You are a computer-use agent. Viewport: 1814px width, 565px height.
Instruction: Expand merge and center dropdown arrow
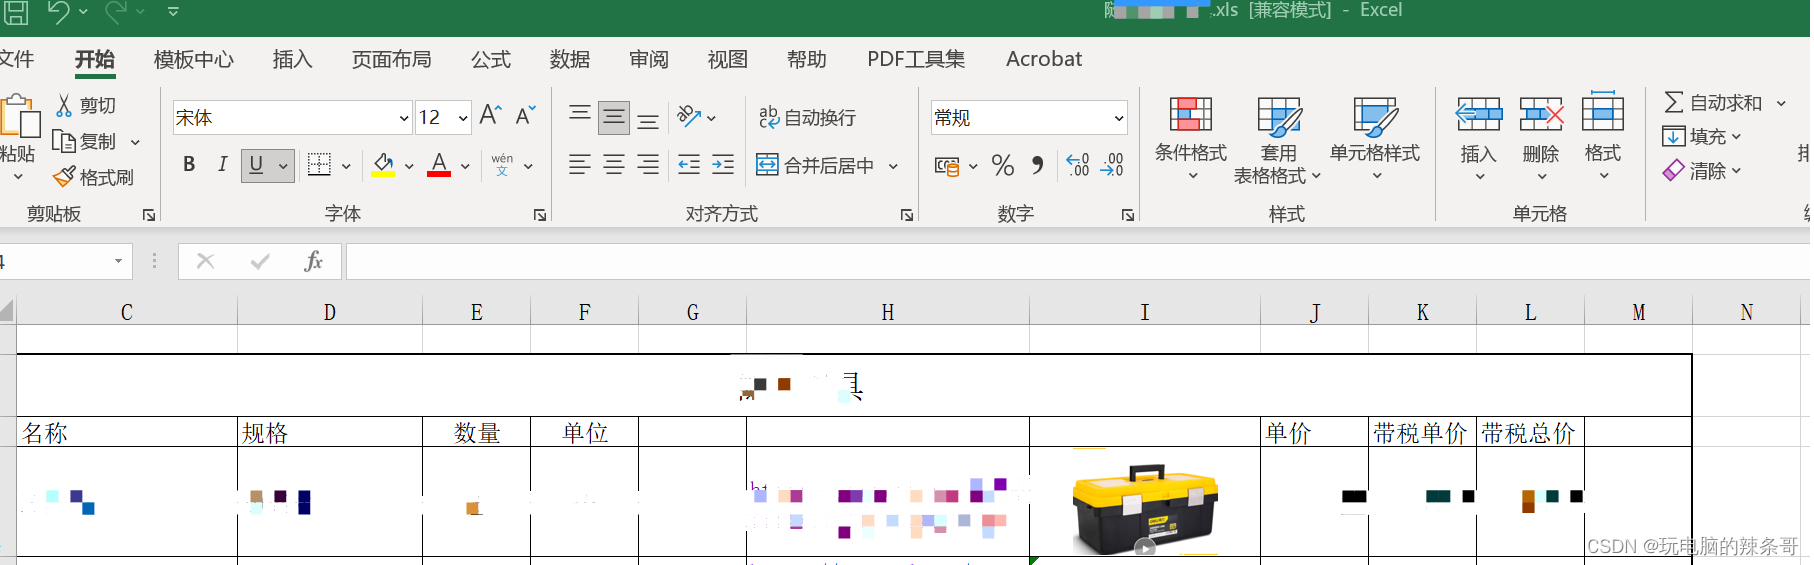(893, 166)
